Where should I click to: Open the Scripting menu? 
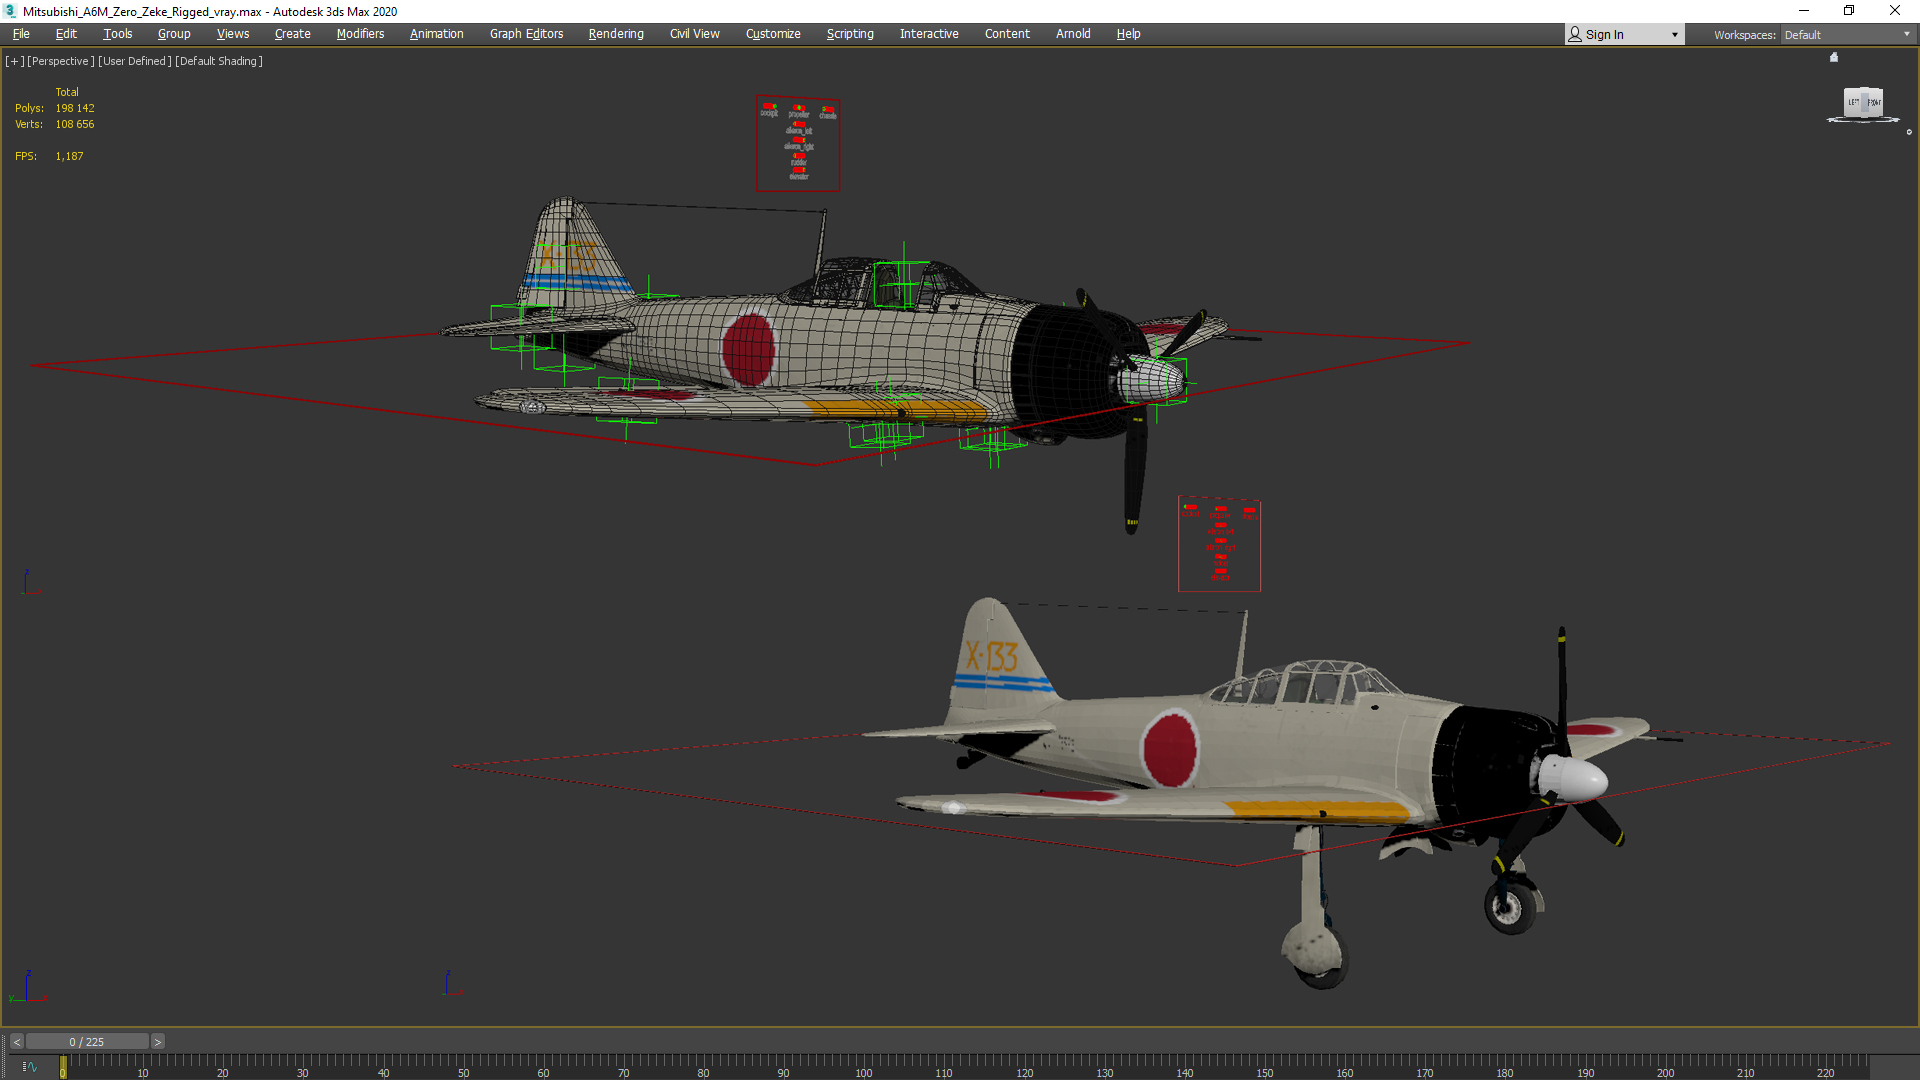click(850, 34)
